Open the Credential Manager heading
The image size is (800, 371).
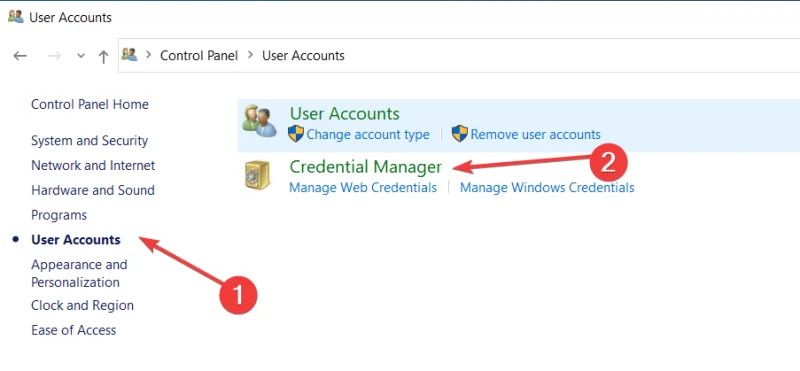point(365,167)
